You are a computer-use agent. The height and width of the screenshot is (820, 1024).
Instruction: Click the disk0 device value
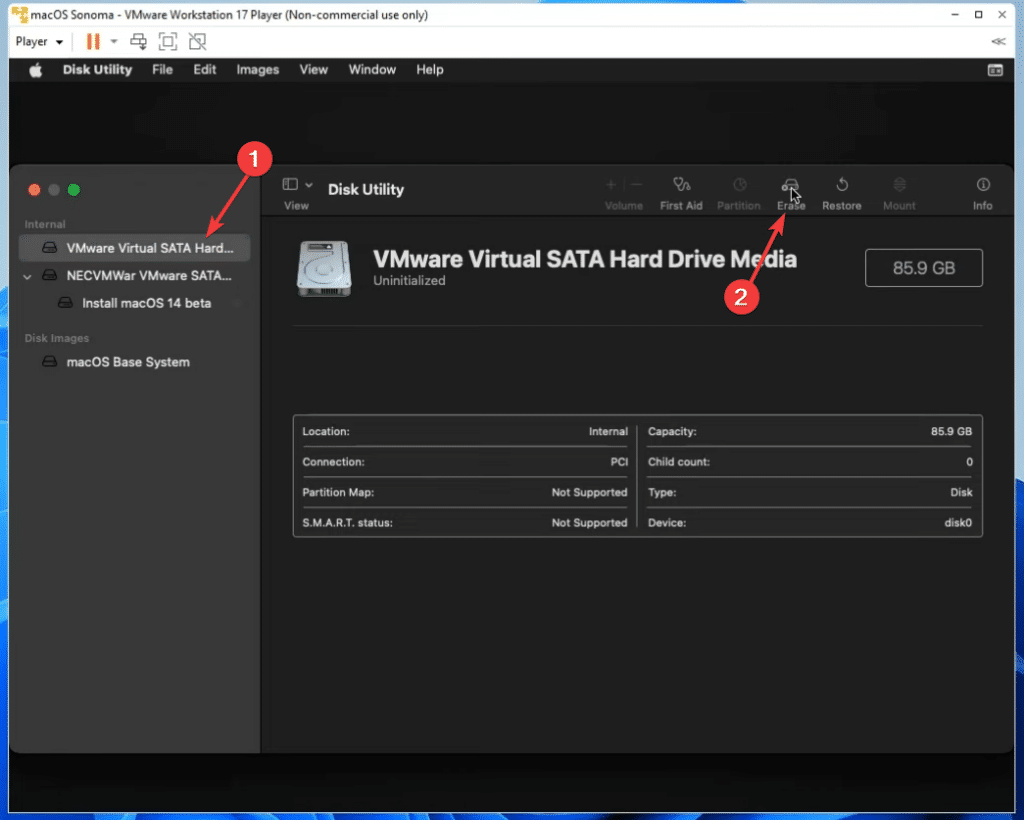[958, 523]
